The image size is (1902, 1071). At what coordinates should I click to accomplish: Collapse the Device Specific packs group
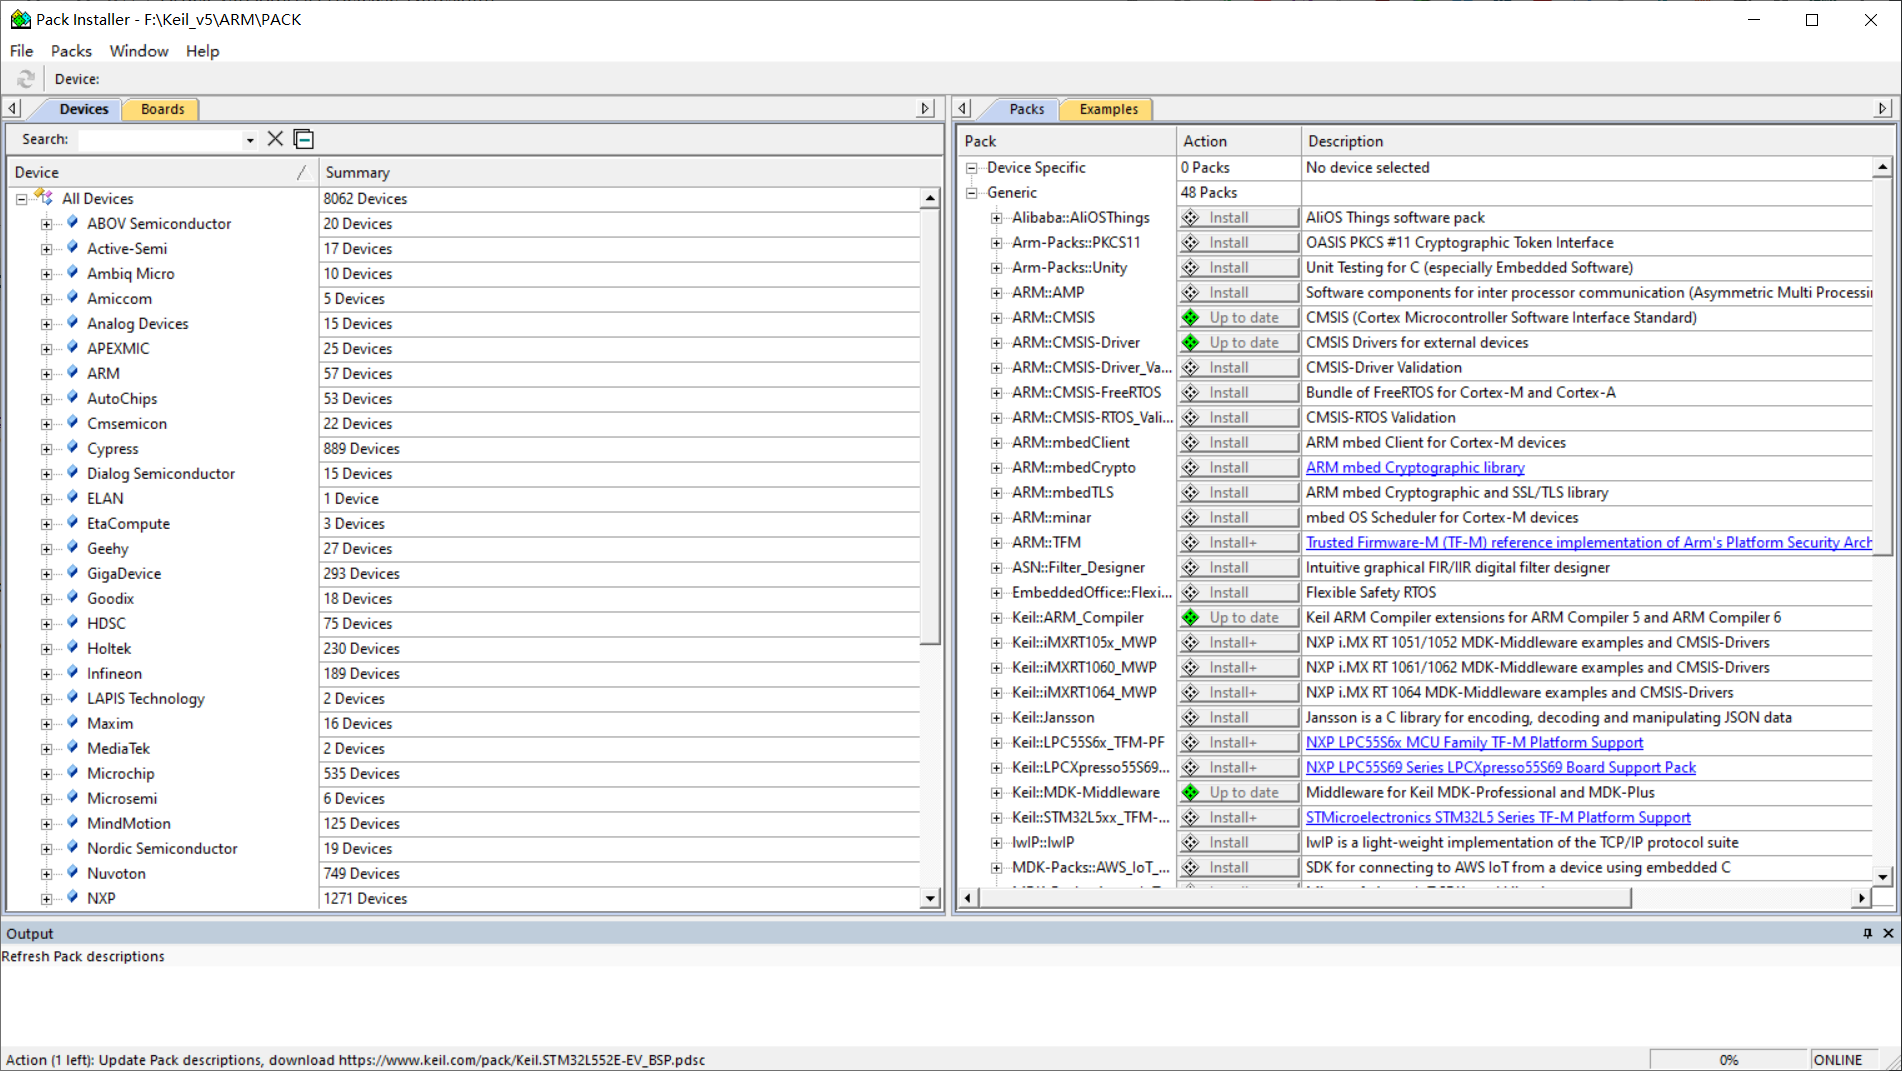point(971,168)
